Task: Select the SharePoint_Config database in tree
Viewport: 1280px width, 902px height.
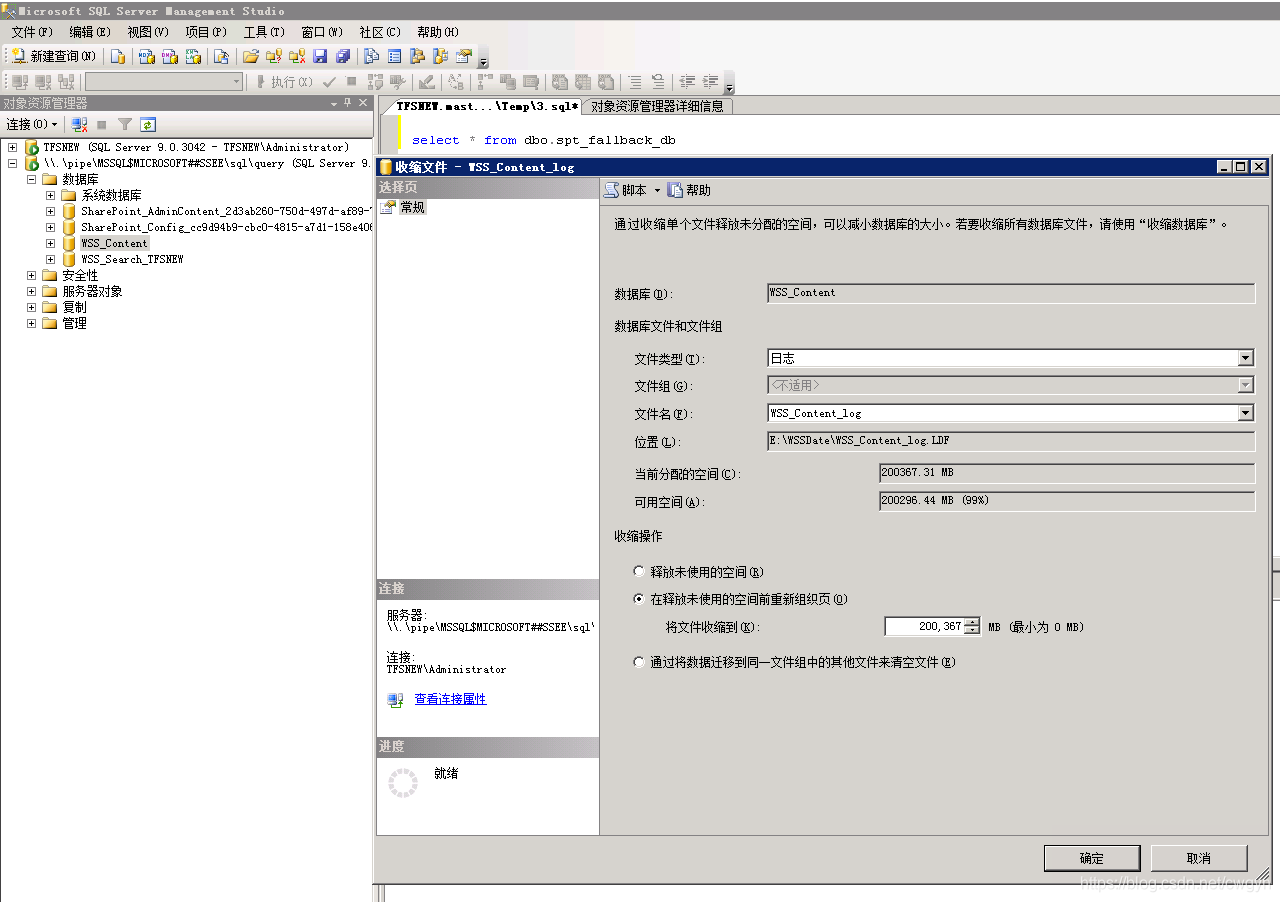Action: [226, 227]
